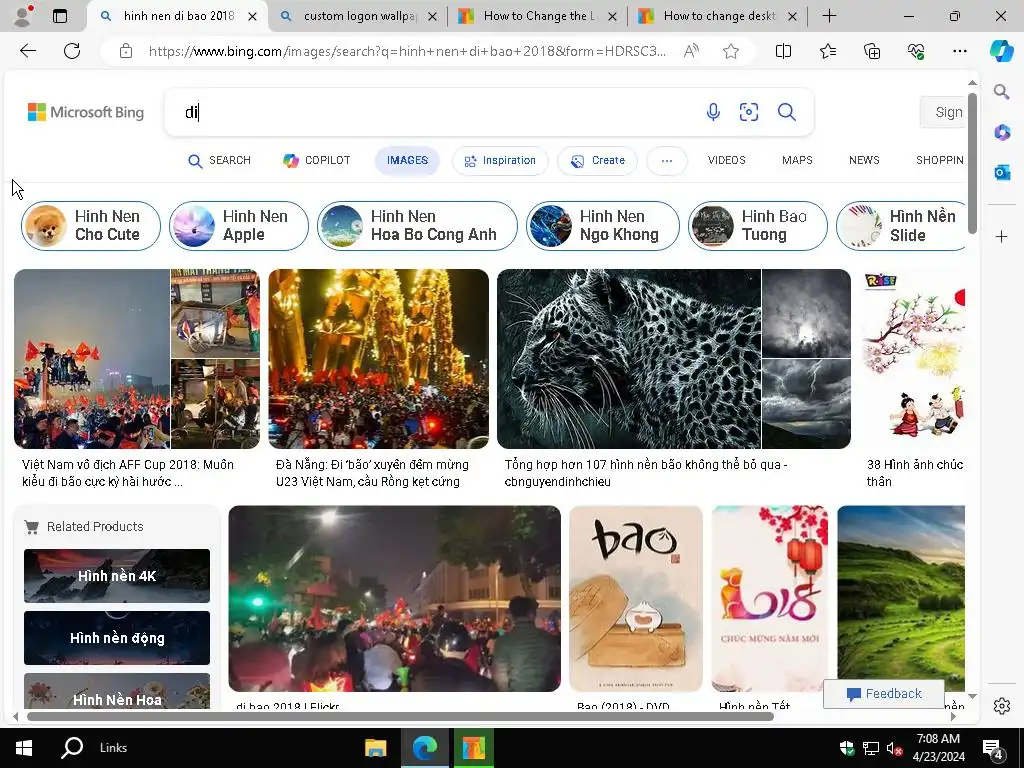The image size is (1024, 768).
Task: Open the SEARCH results menu
Action: click(x=219, y=161)
